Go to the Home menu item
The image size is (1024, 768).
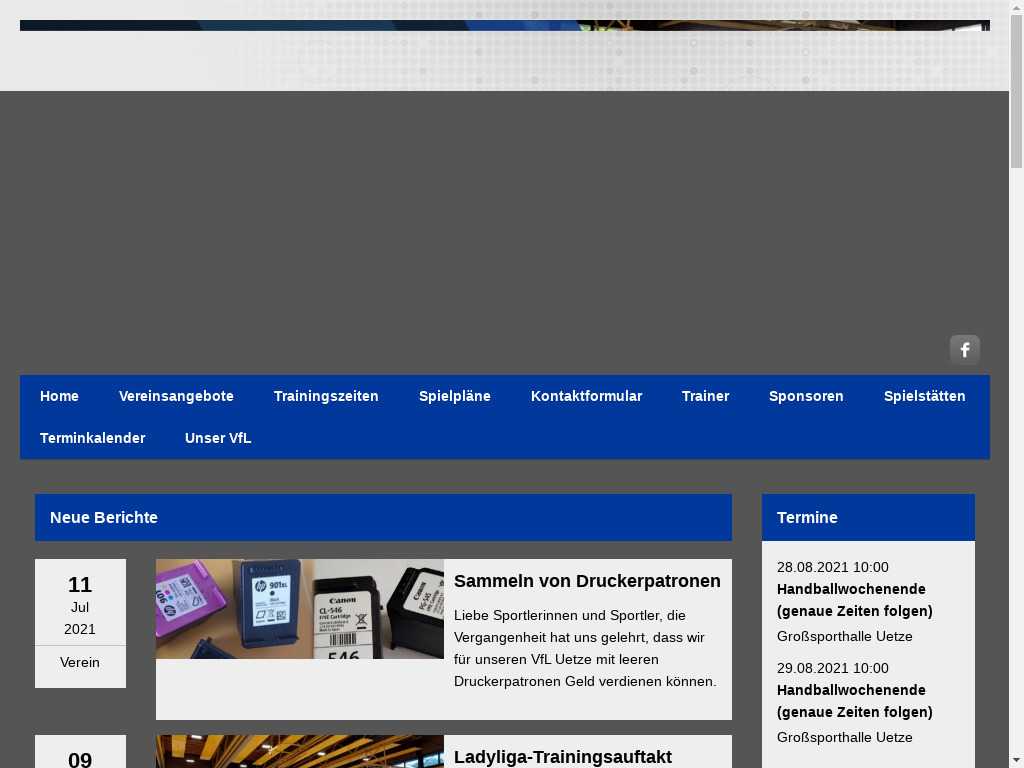tap(59, 396)
